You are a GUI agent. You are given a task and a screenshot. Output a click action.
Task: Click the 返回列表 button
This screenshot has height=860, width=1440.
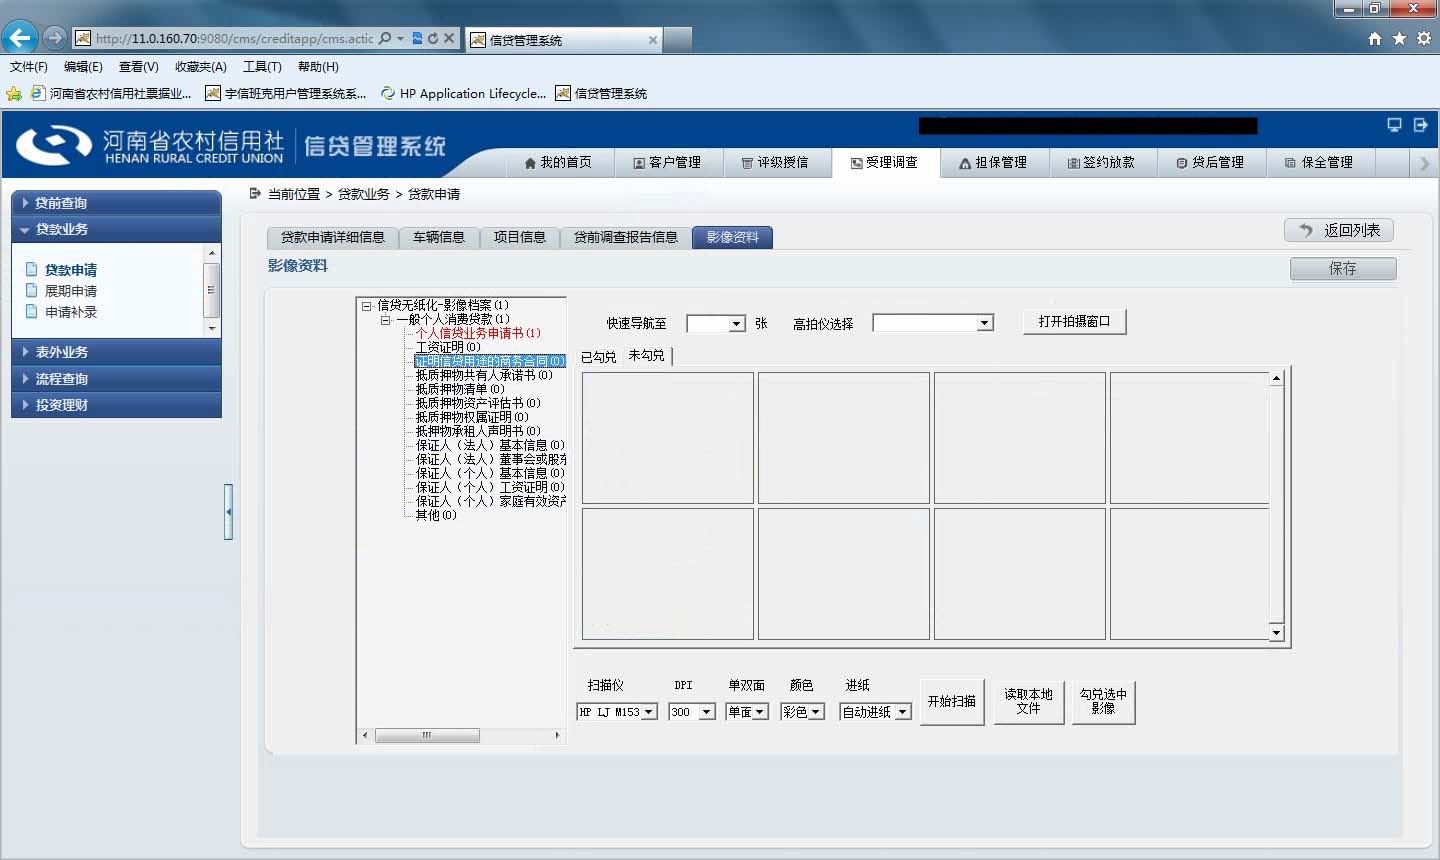point(1339,230)
